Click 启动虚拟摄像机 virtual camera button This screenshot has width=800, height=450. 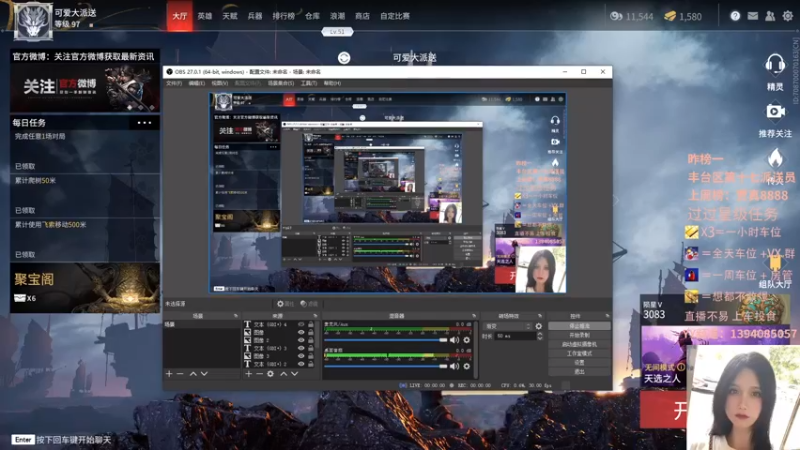pyautogui.click(x=579, y=344)
